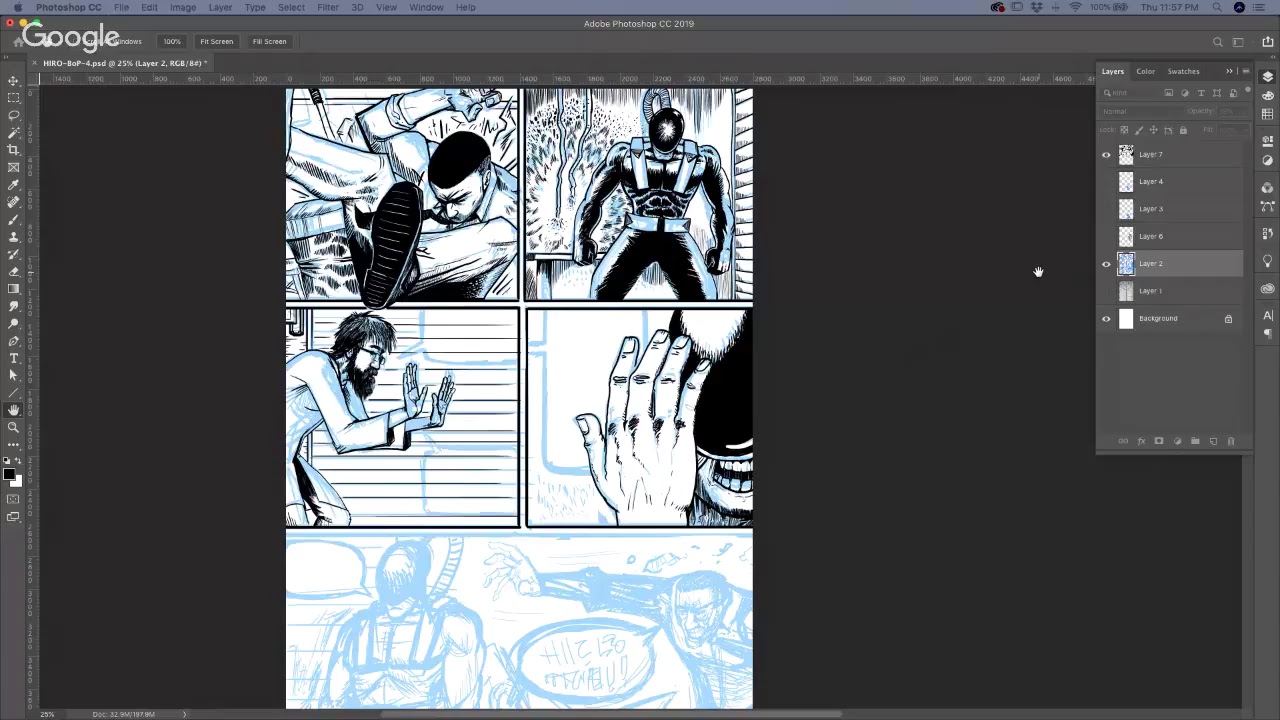
Task: Click the delete layer trash icon
Action: click(1231, 441)
